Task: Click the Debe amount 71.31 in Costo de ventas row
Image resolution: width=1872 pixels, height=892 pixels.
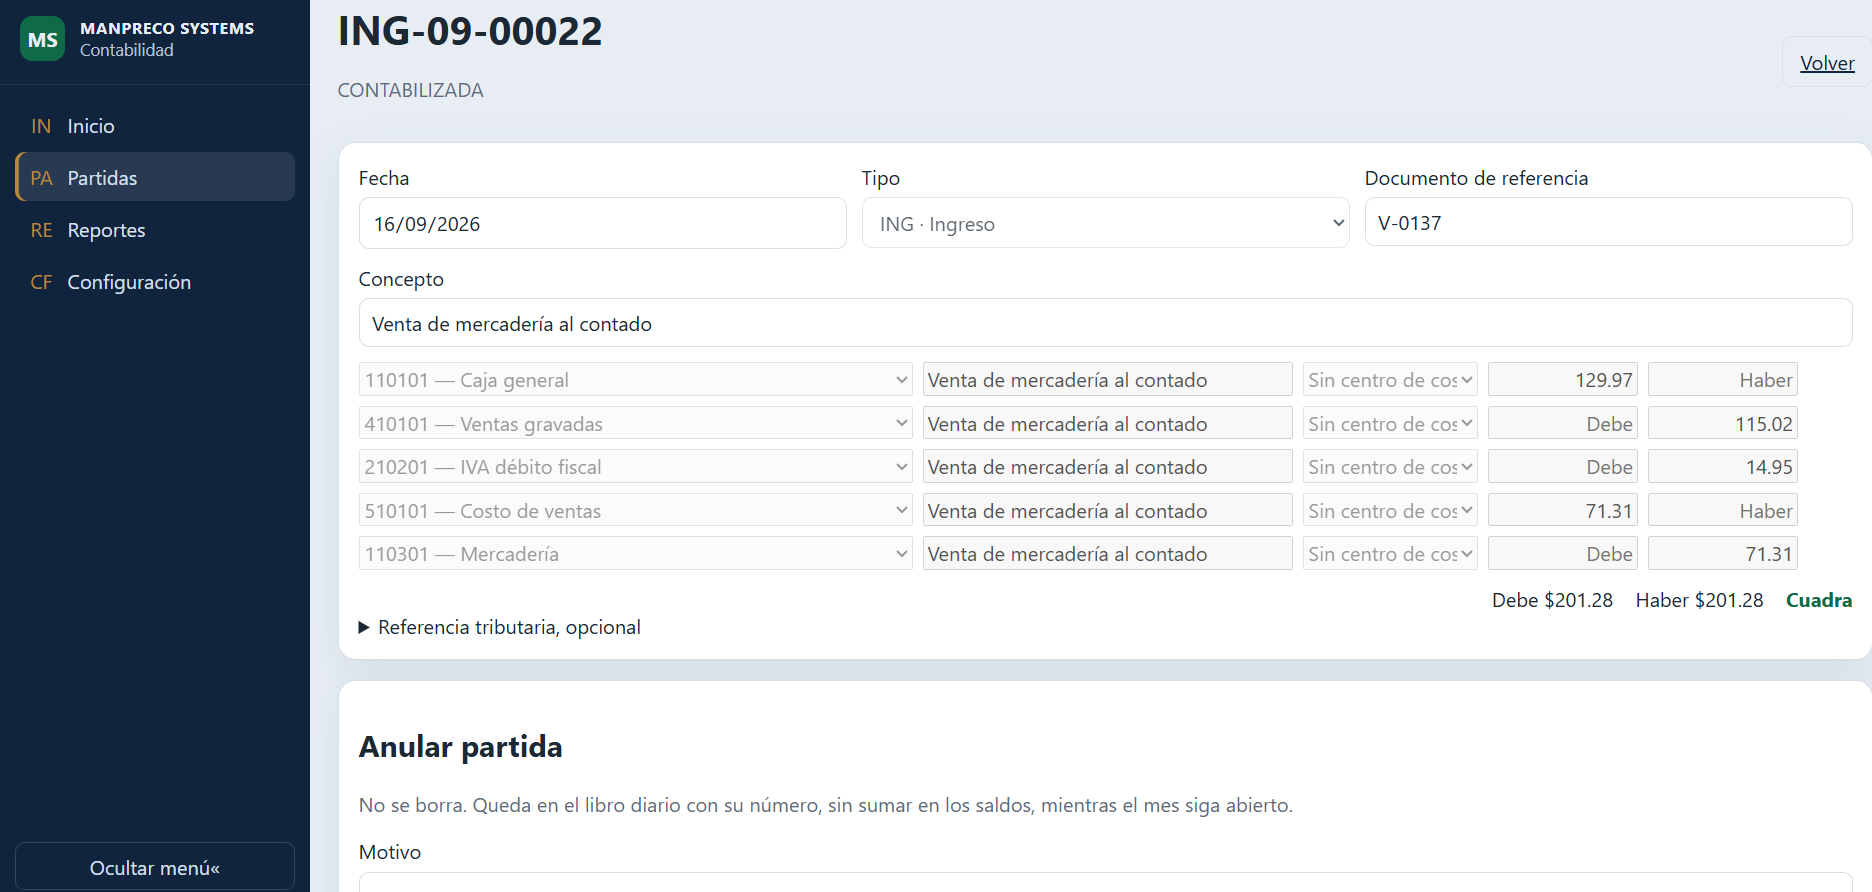Action: 1563,511
